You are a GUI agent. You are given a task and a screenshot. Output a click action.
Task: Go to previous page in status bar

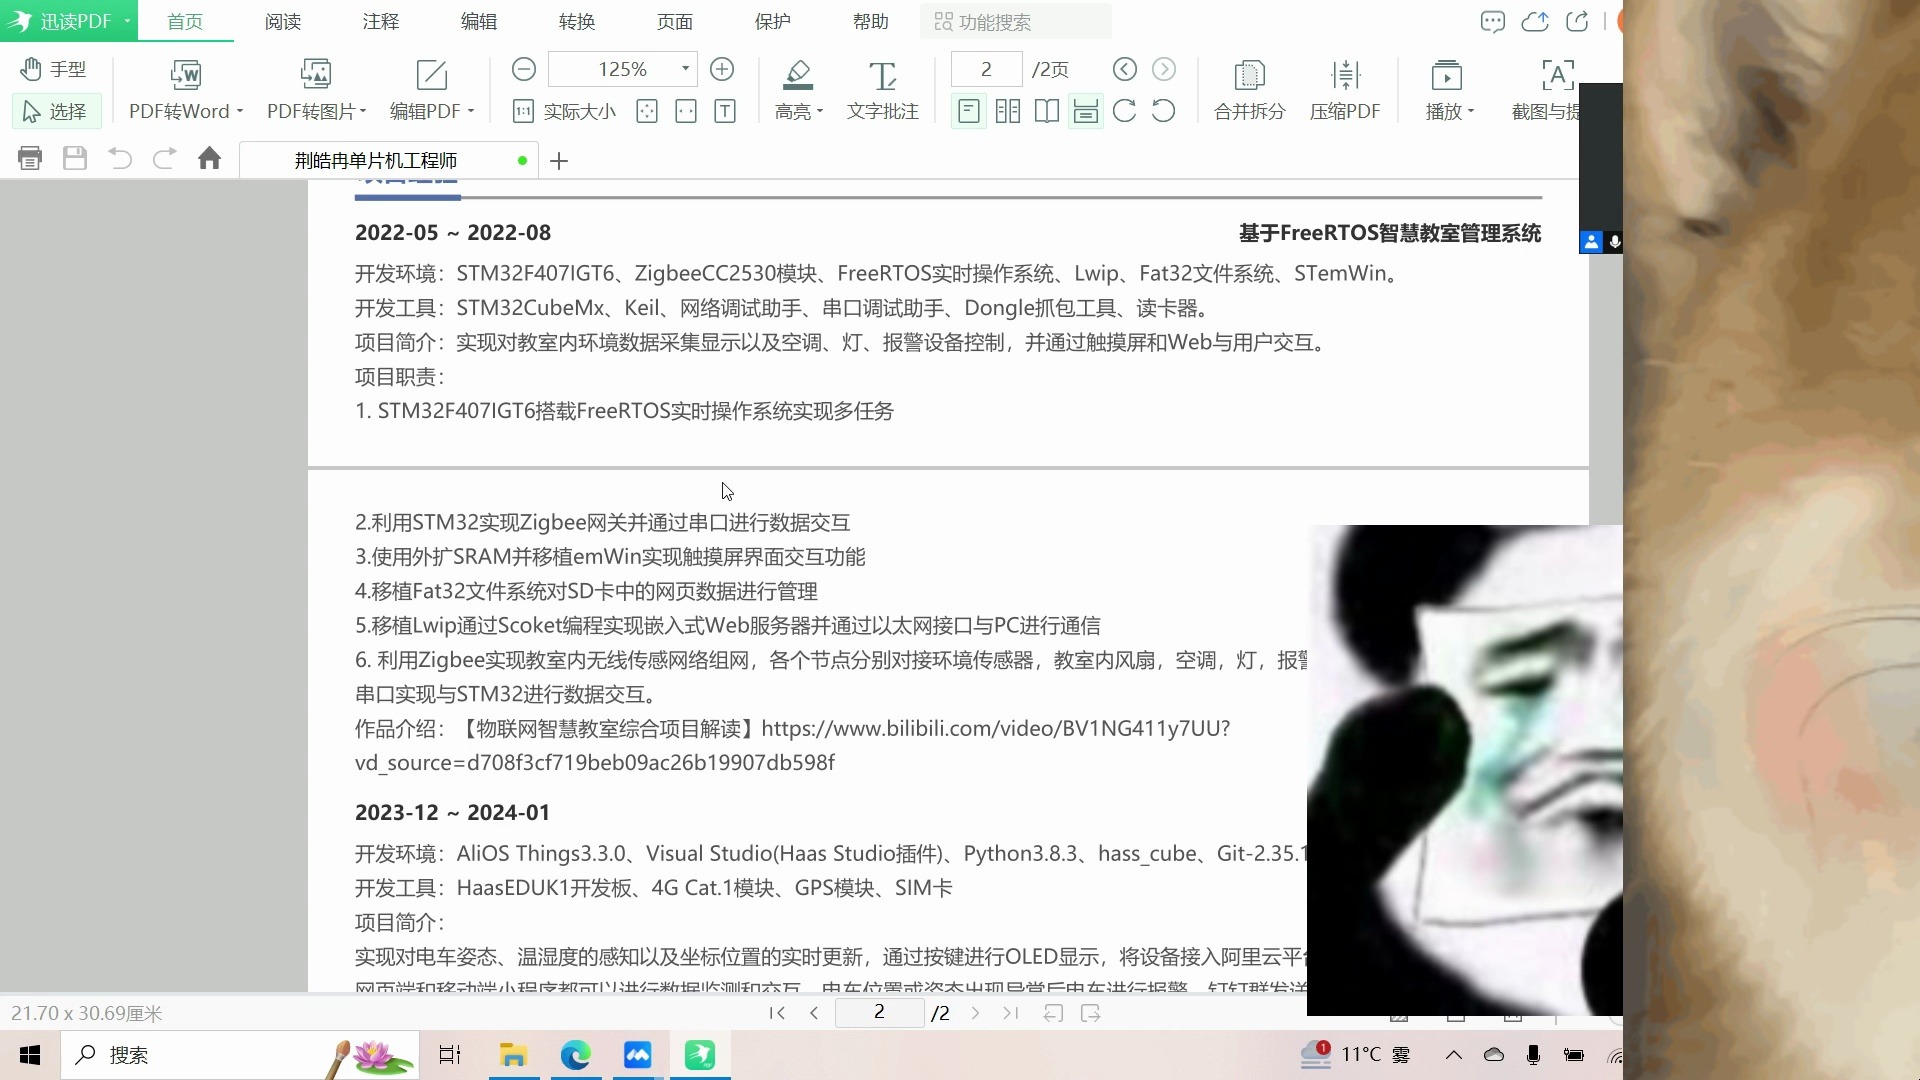[x=814, y=1013]
